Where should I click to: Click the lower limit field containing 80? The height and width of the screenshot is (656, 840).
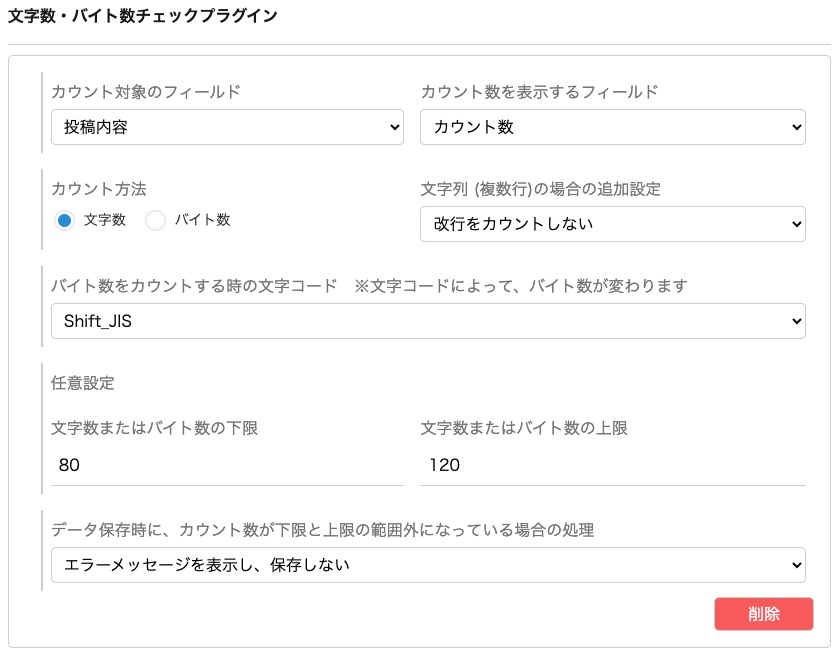tap(227, 465)
